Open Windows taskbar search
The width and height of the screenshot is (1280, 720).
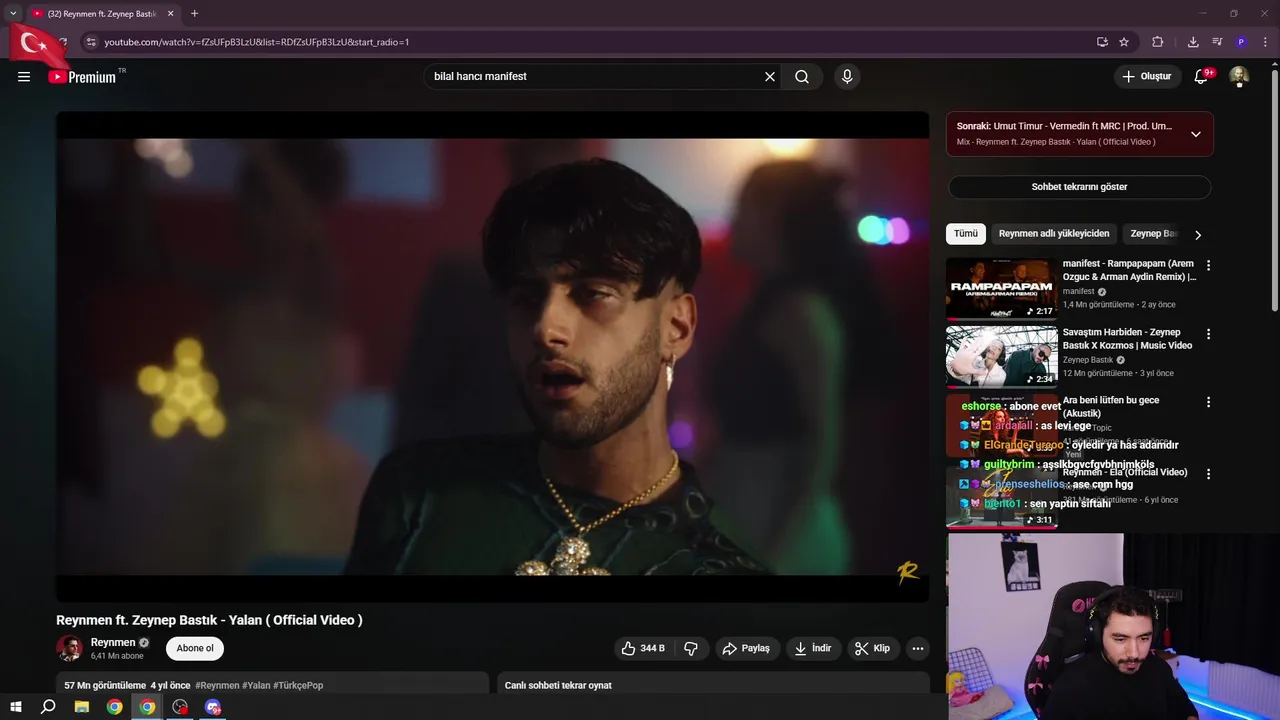pyautogui.click(x=48, y=707)
